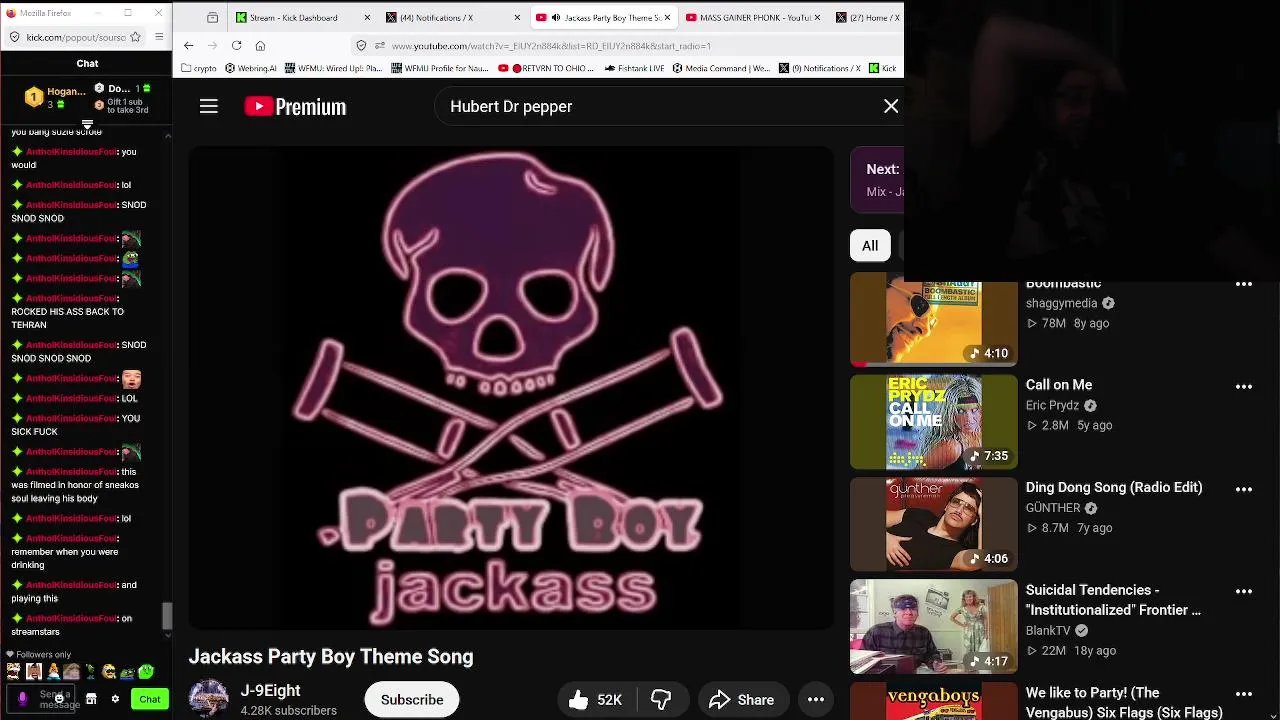This screenshot has height=720, width=1280.
Task: Open options for Boombastic video
Action: coord(1244,285)
